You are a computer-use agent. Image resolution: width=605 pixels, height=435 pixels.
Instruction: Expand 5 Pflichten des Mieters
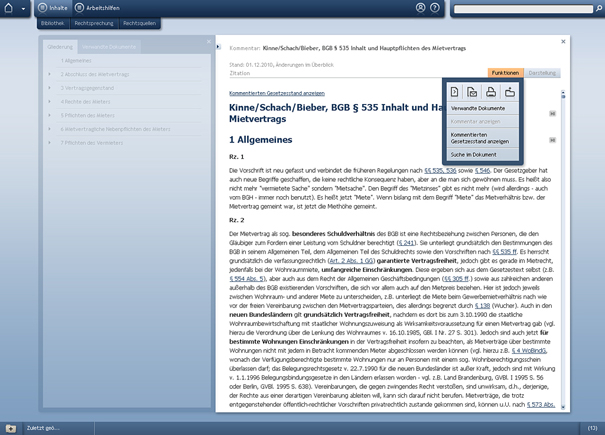[49, 115]
